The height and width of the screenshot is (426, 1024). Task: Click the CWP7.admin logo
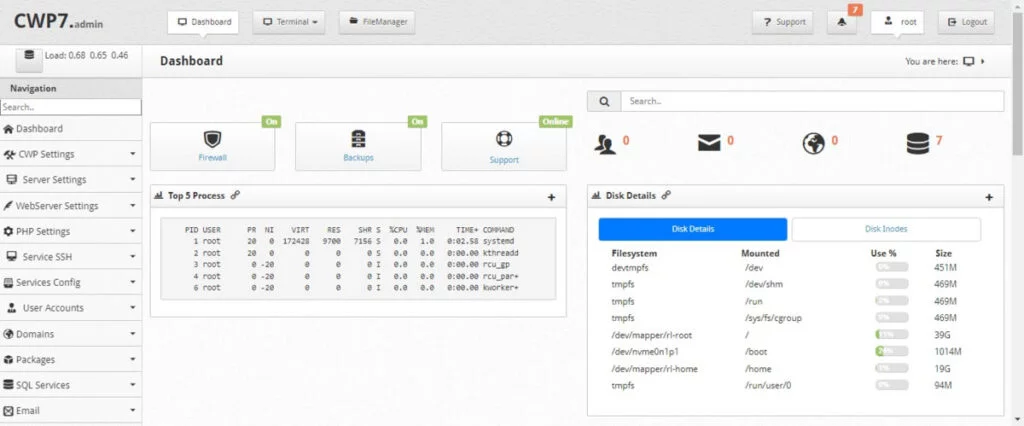(x=59, y=22)
